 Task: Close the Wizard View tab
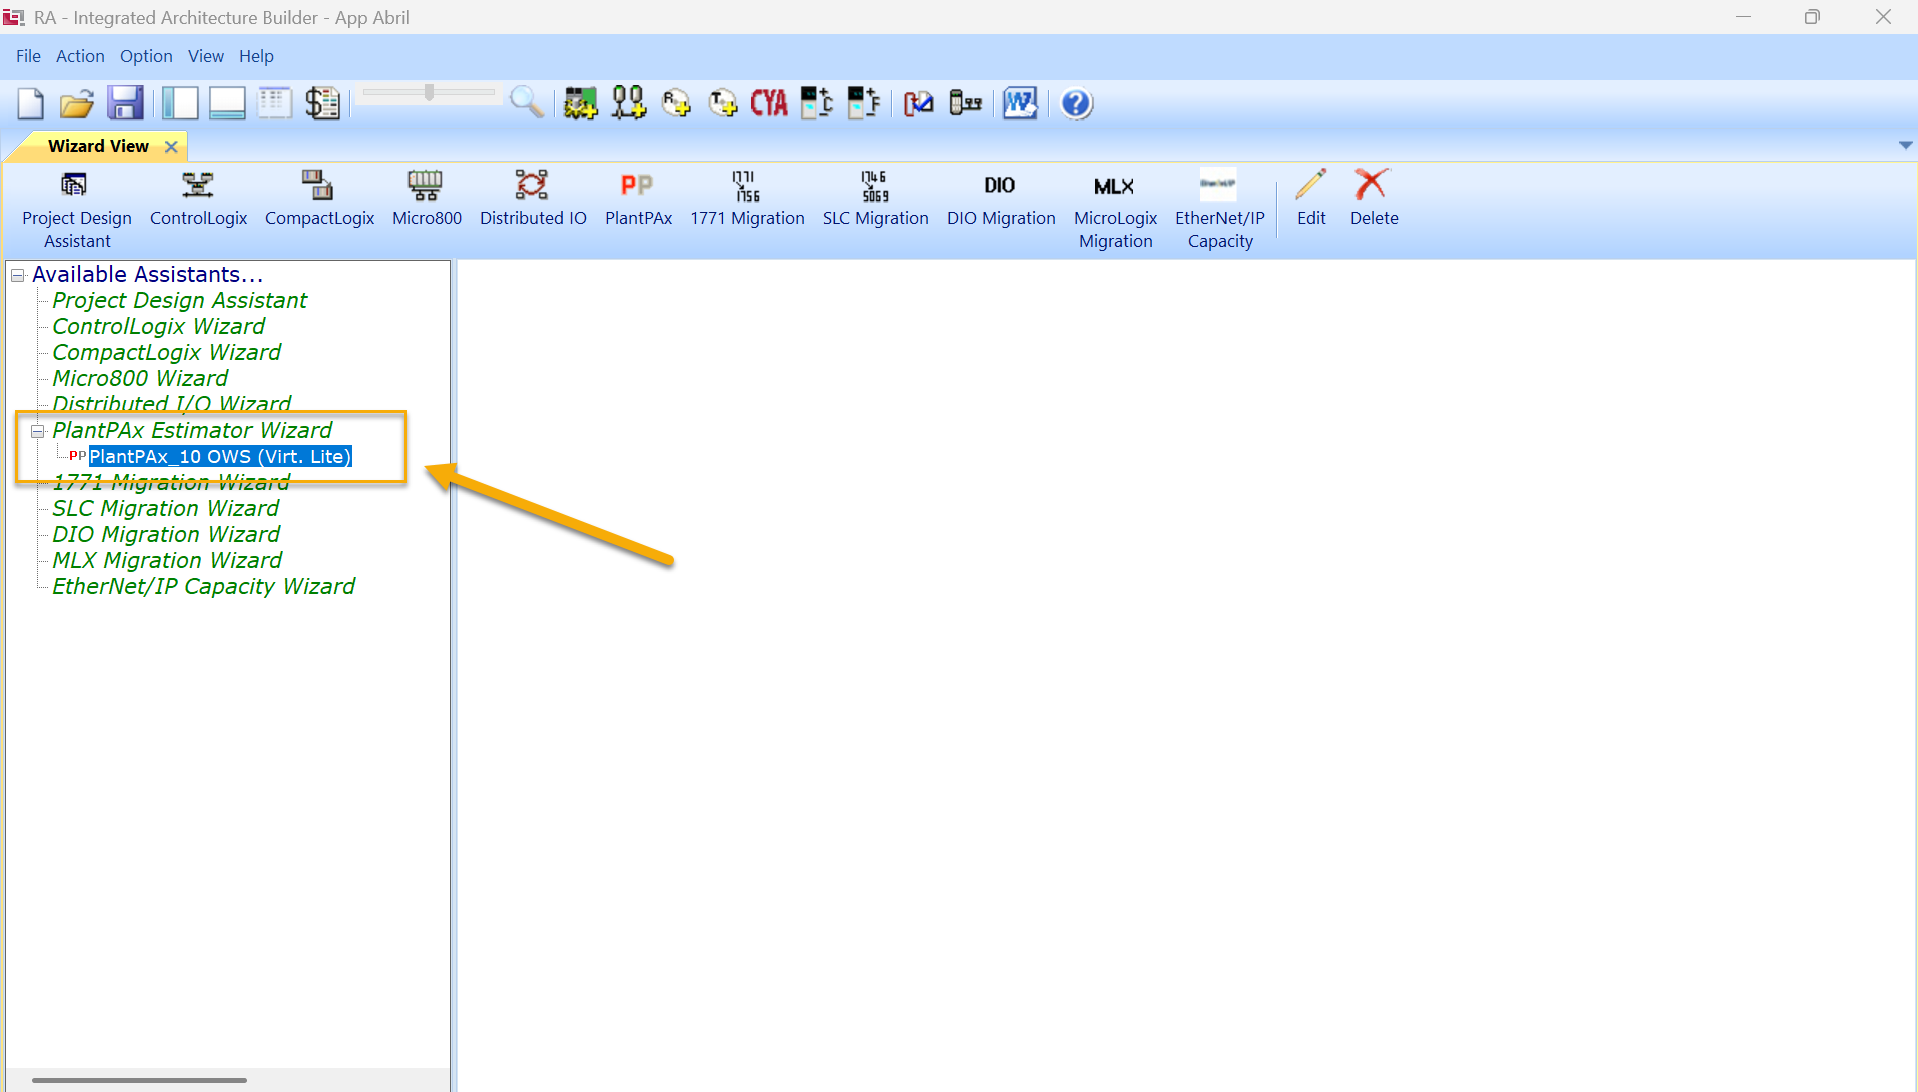[x=171, y=146]
